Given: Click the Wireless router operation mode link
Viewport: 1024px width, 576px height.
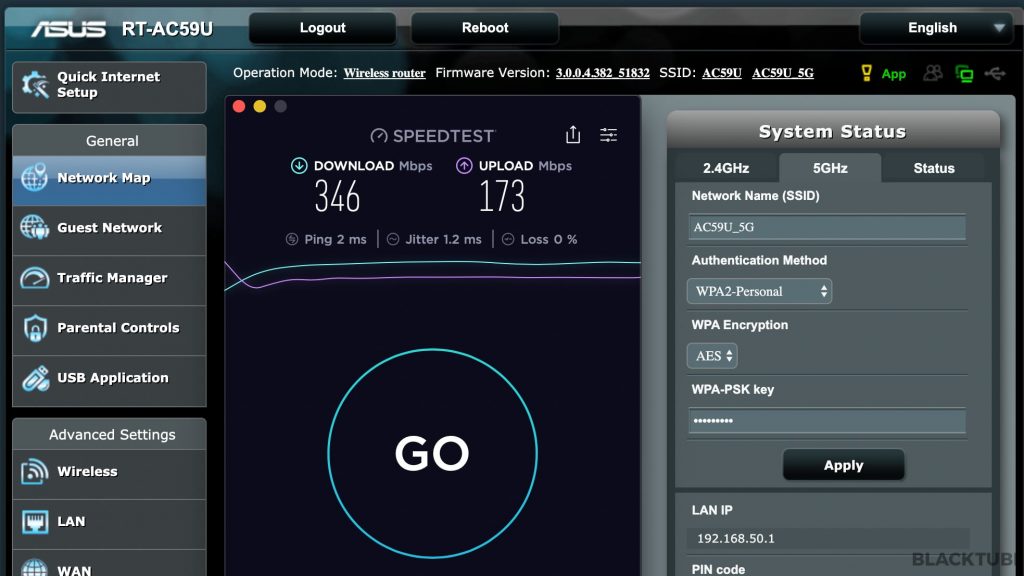Looking at the screenshot, I should pos(385,73).
